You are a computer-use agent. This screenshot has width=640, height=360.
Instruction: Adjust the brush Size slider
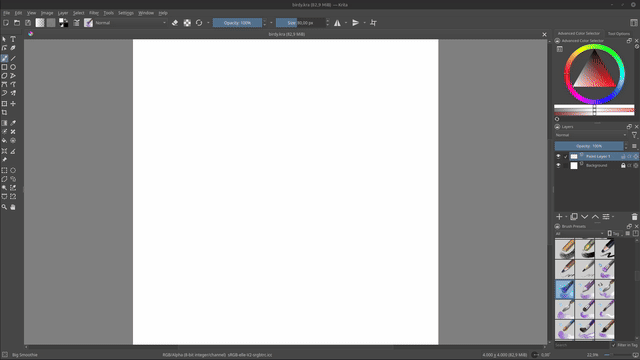tap(300, 23)
